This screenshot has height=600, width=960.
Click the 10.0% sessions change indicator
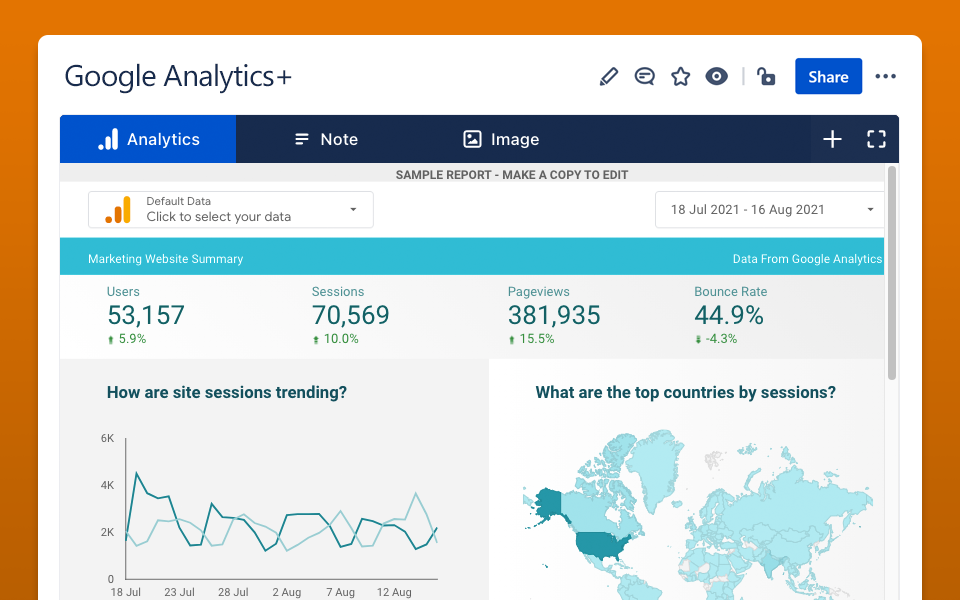point(336,339)
